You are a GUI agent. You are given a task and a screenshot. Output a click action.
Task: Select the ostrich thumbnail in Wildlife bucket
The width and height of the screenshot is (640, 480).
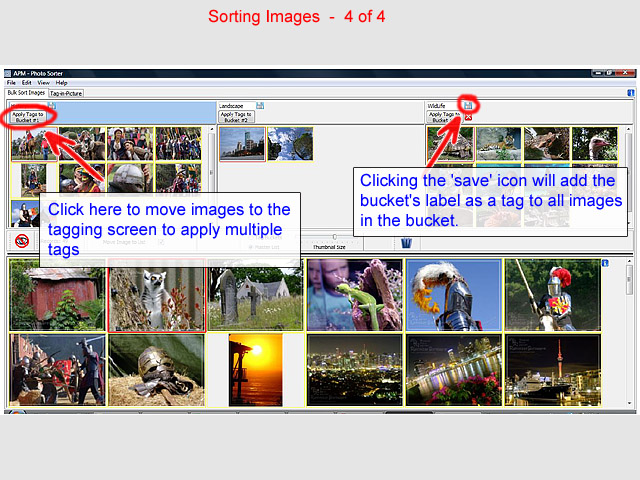595,144
